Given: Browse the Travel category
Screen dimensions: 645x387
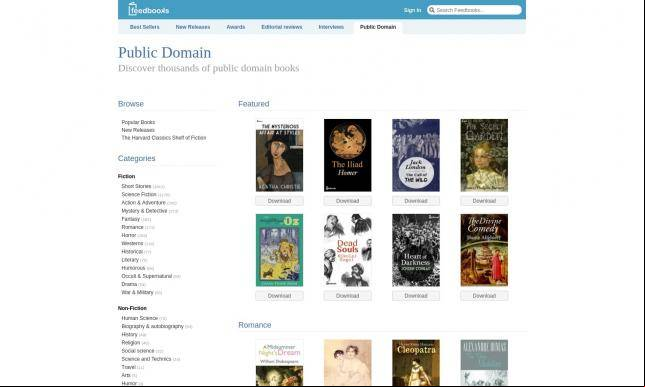Looking at the screenshot, I should [128, 367].
